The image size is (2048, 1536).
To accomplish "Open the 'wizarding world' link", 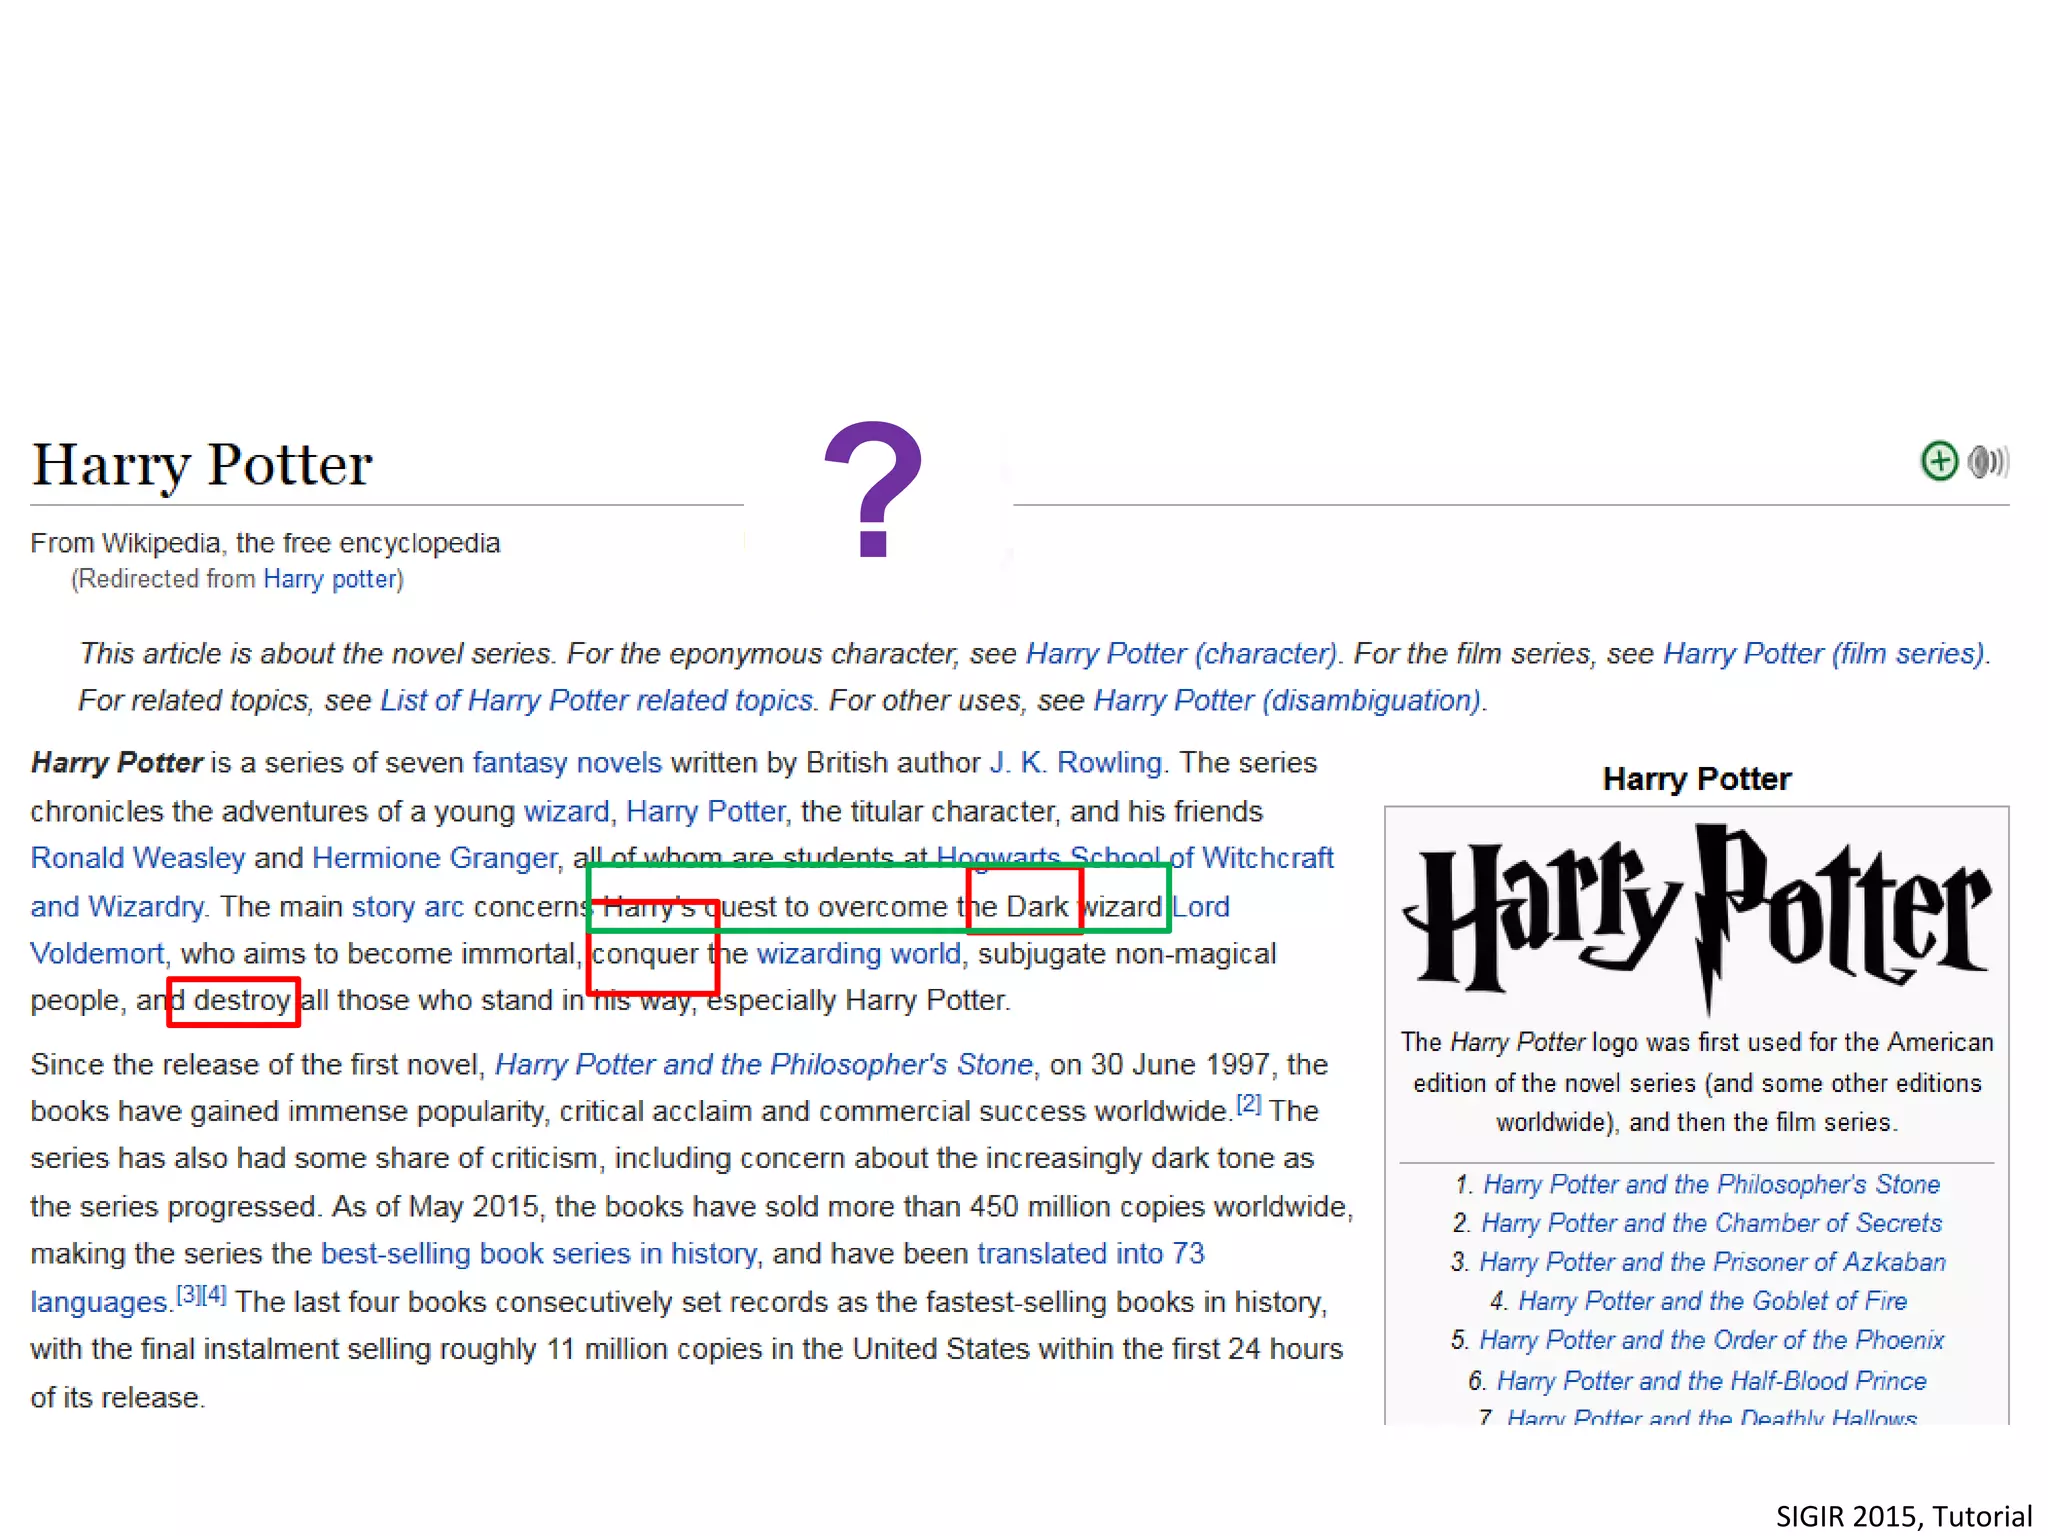I will coord(858,953).
